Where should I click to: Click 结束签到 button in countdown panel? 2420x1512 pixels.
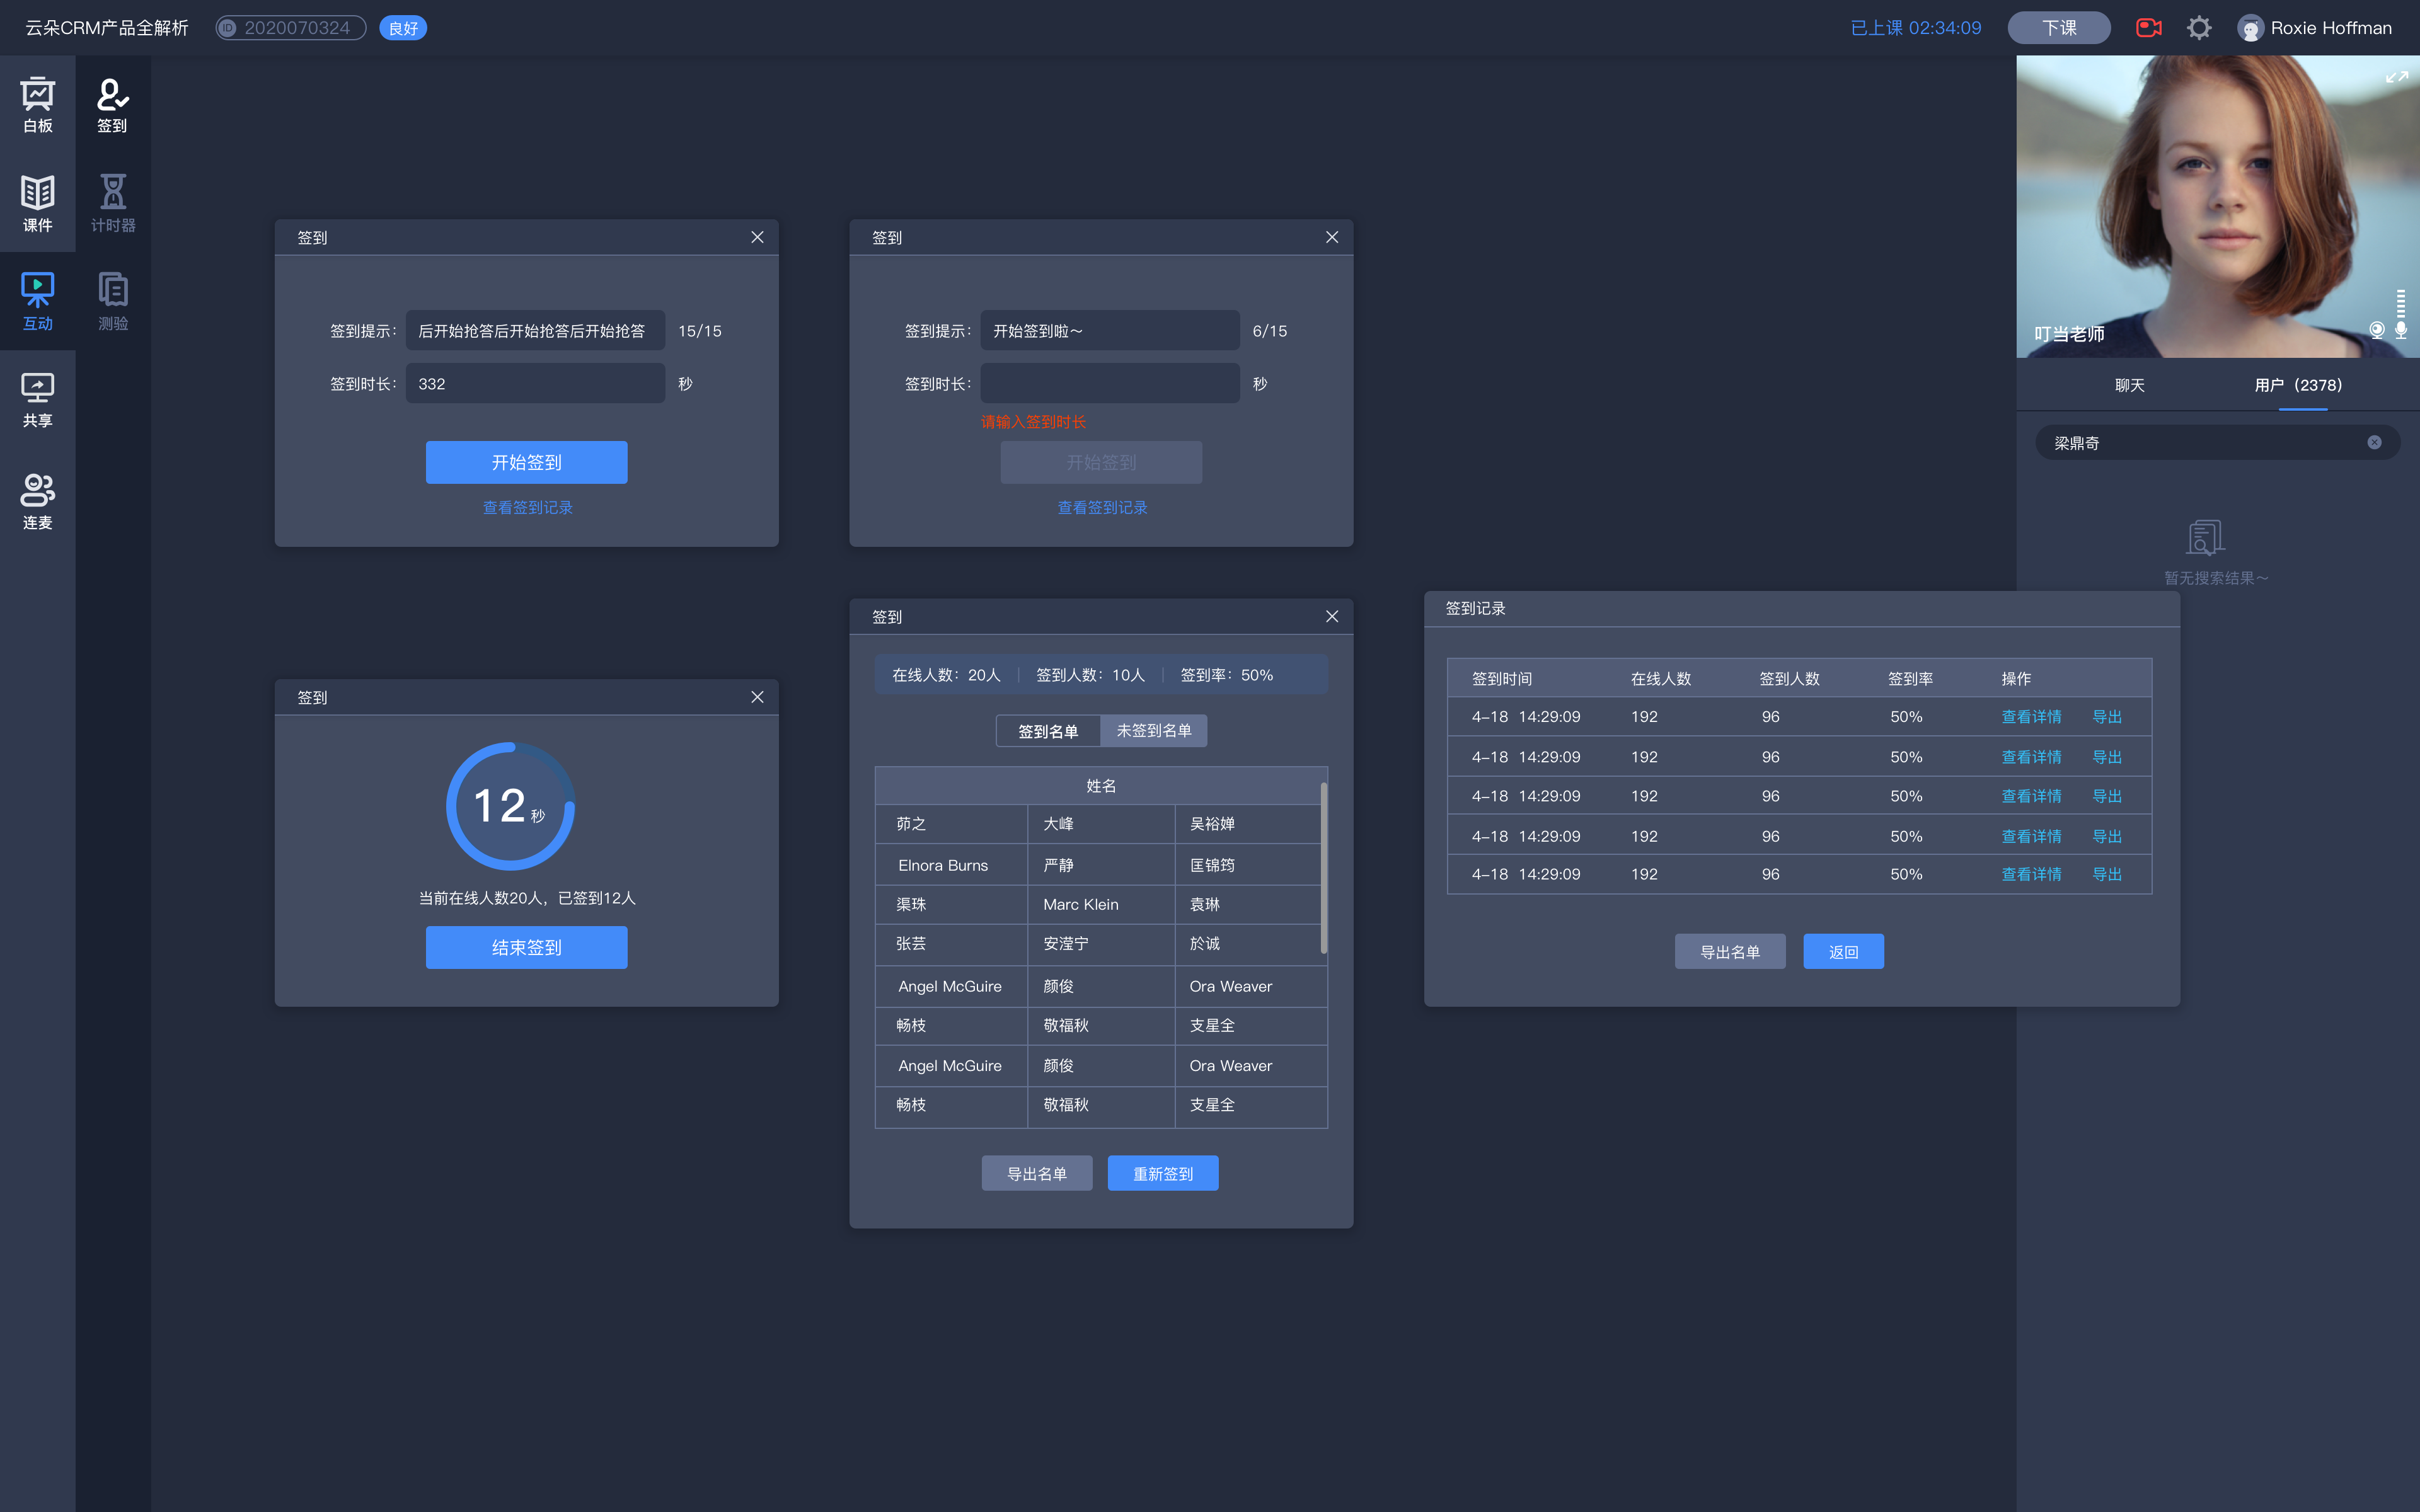pyautogui.click(x=526, y=946)
